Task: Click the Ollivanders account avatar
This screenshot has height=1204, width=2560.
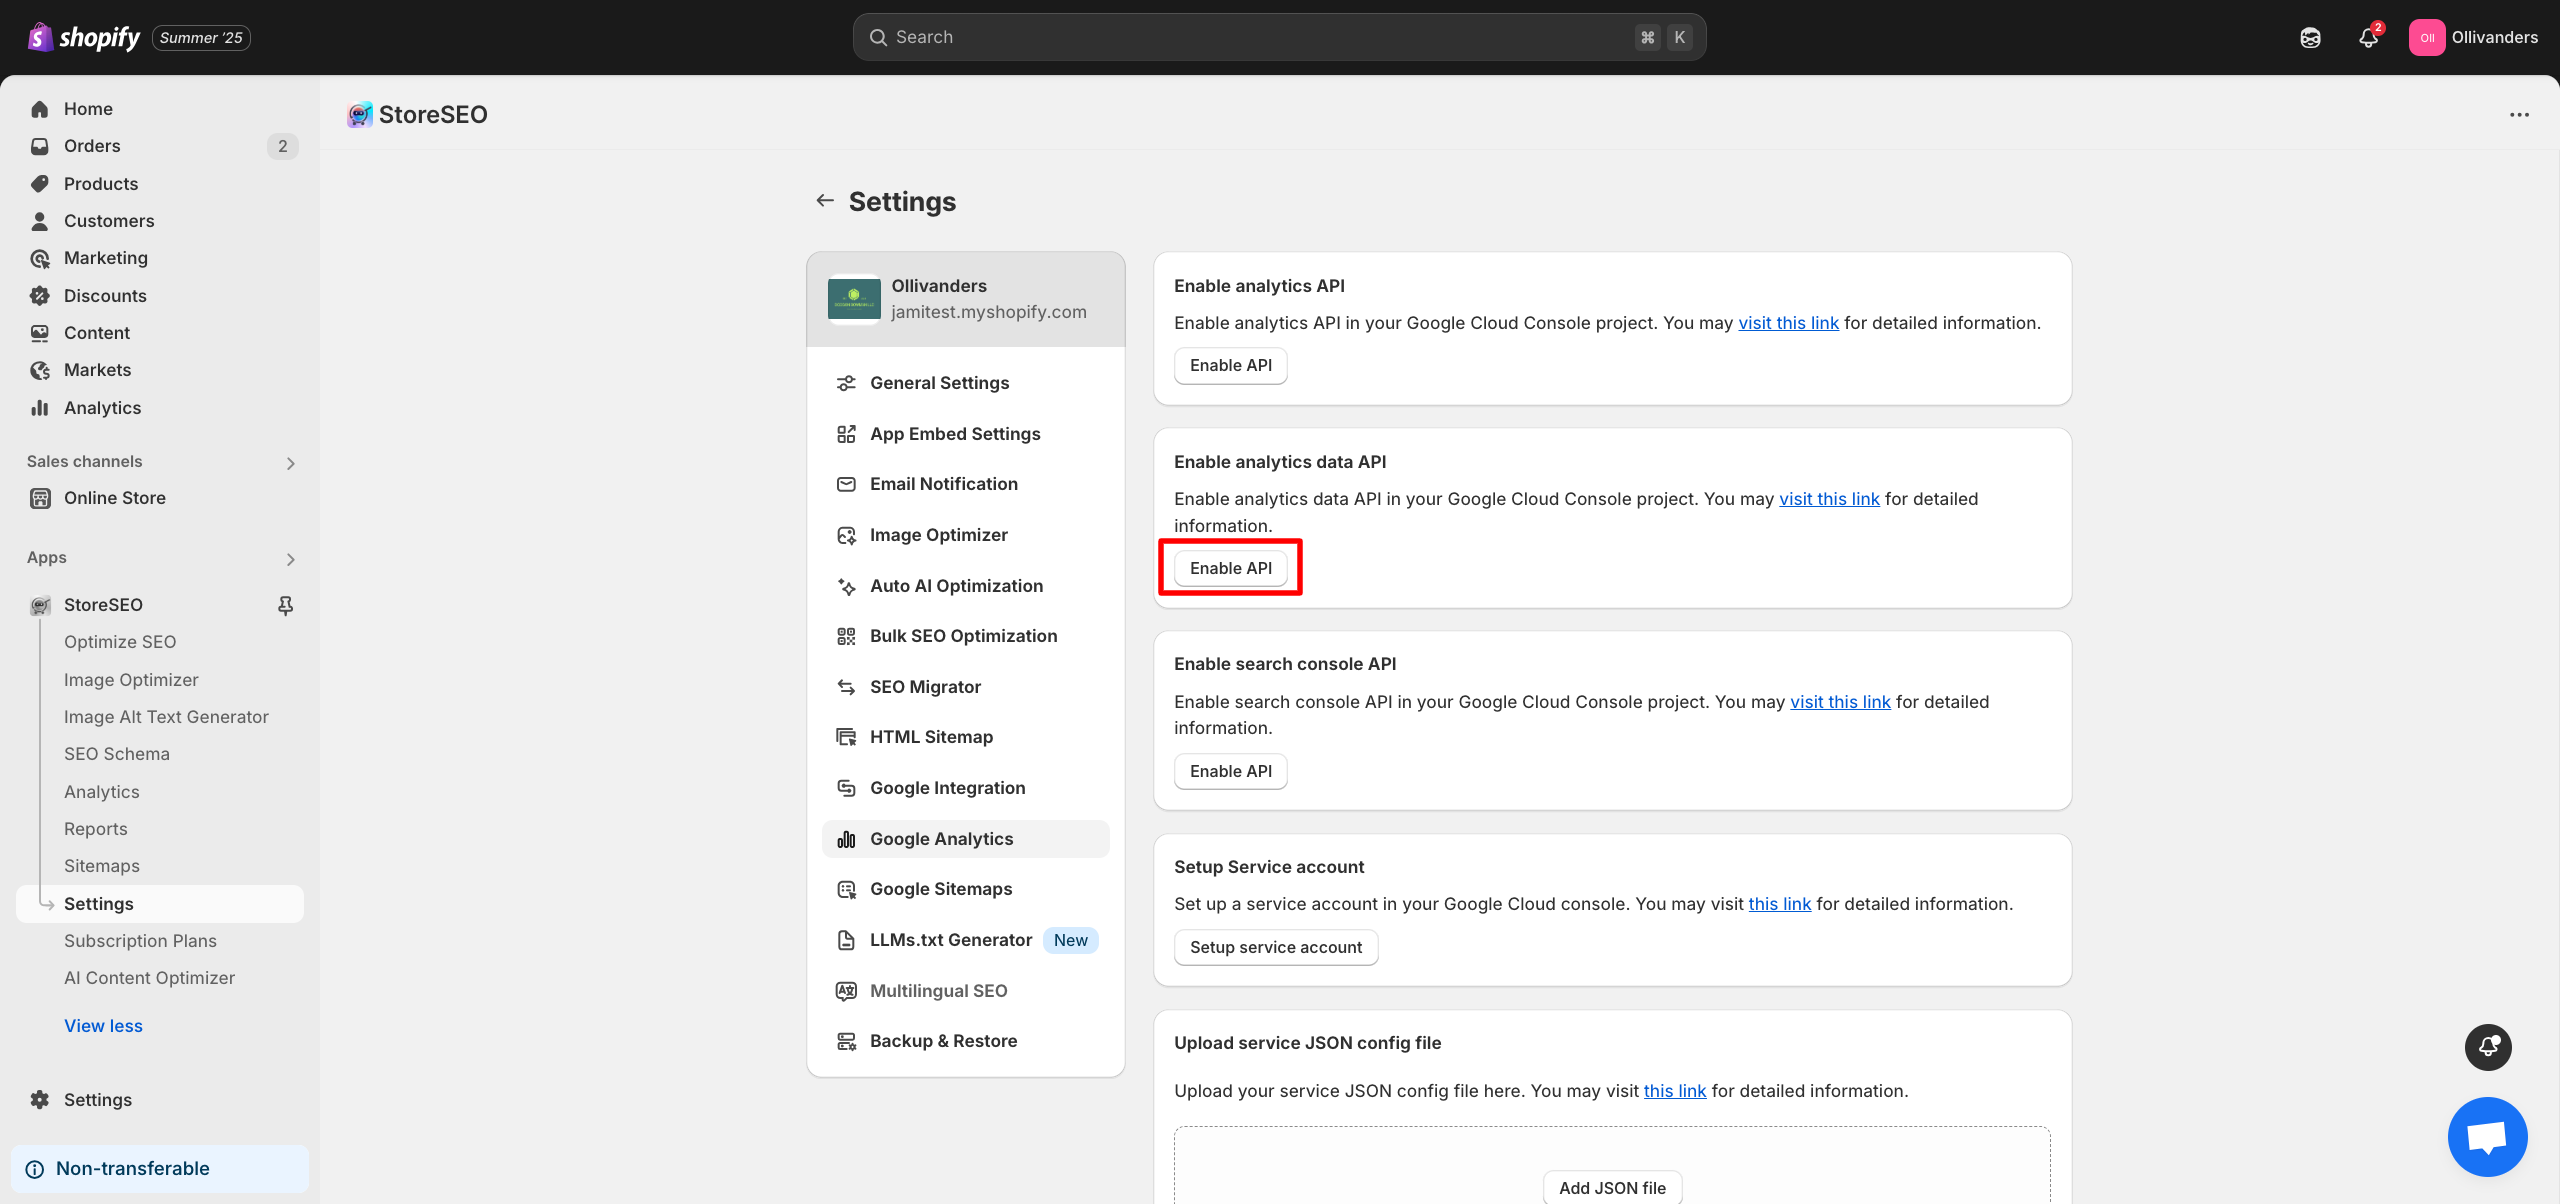Action: point(2427,37)
